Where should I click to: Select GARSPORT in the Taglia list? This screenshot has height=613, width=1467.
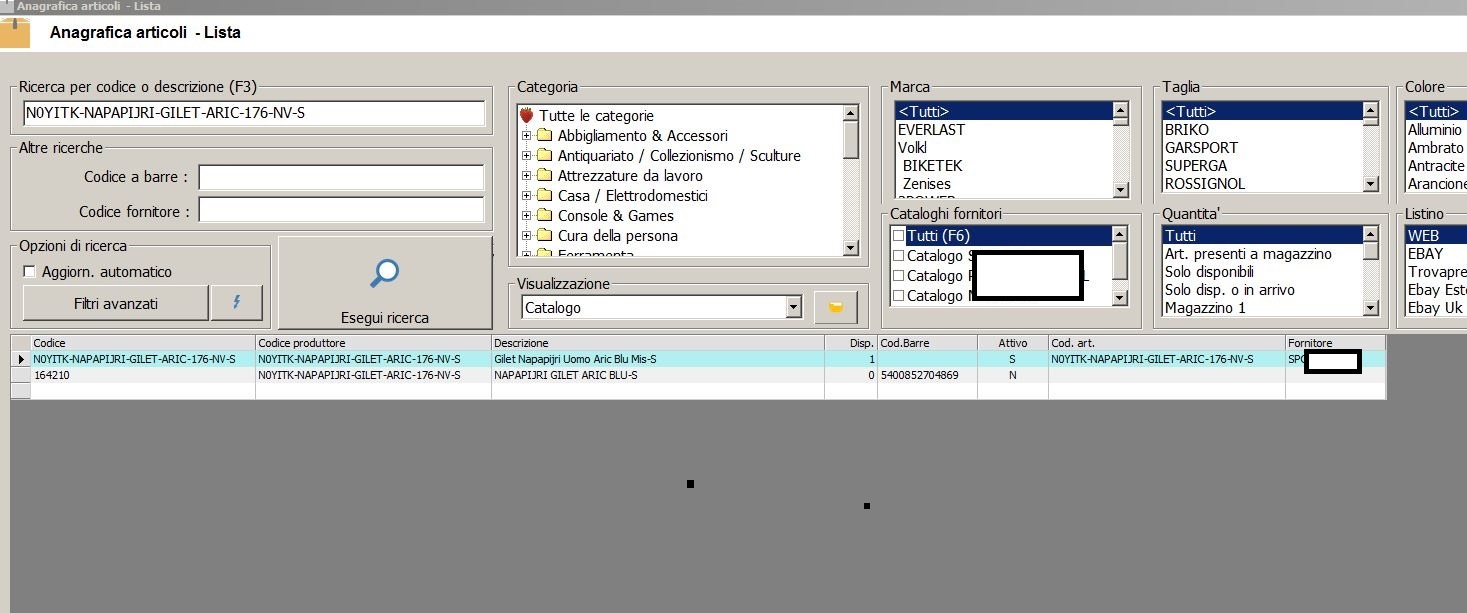pos(1201,148)
